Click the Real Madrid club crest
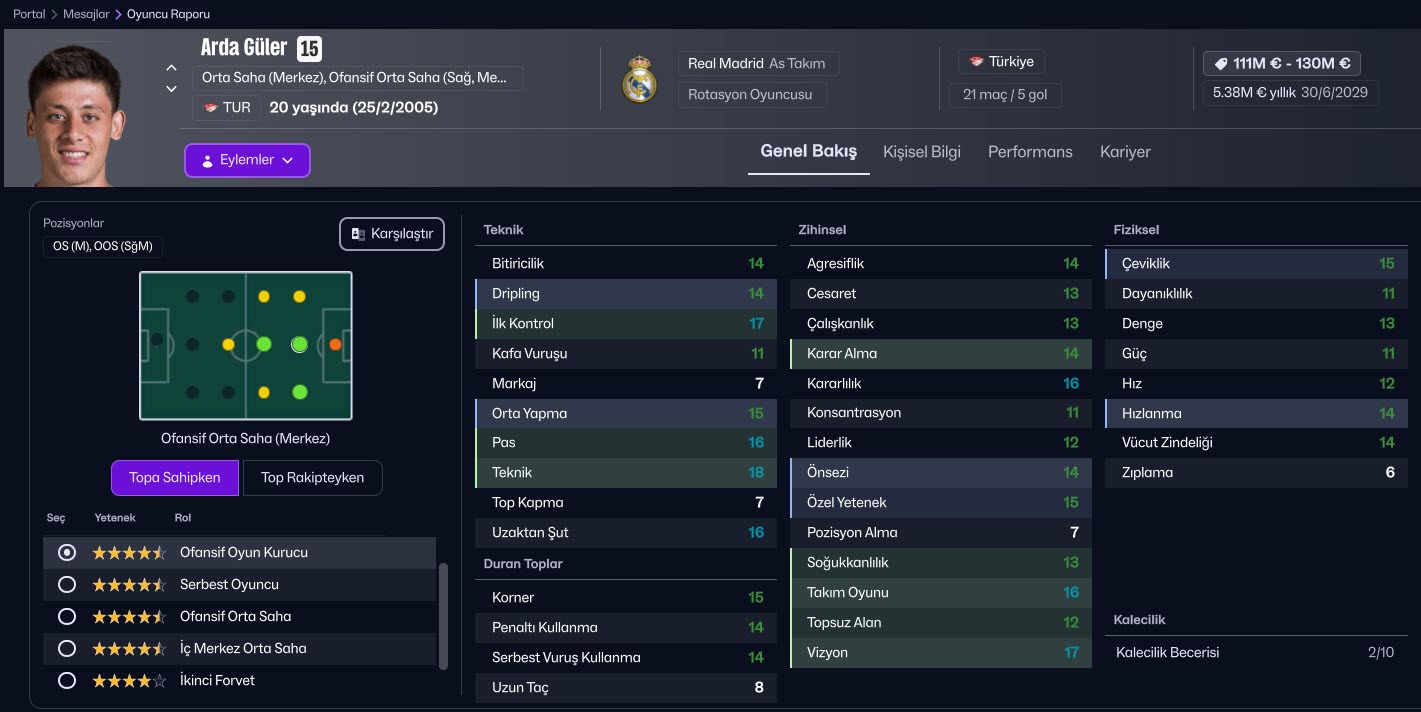 (639, 80)
